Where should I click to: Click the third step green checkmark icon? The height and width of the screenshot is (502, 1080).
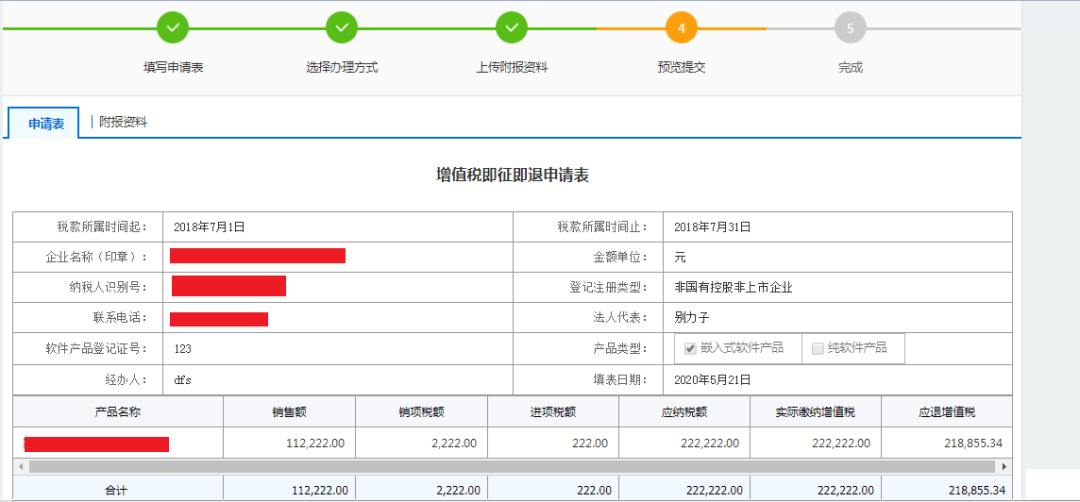pos(511,28)
